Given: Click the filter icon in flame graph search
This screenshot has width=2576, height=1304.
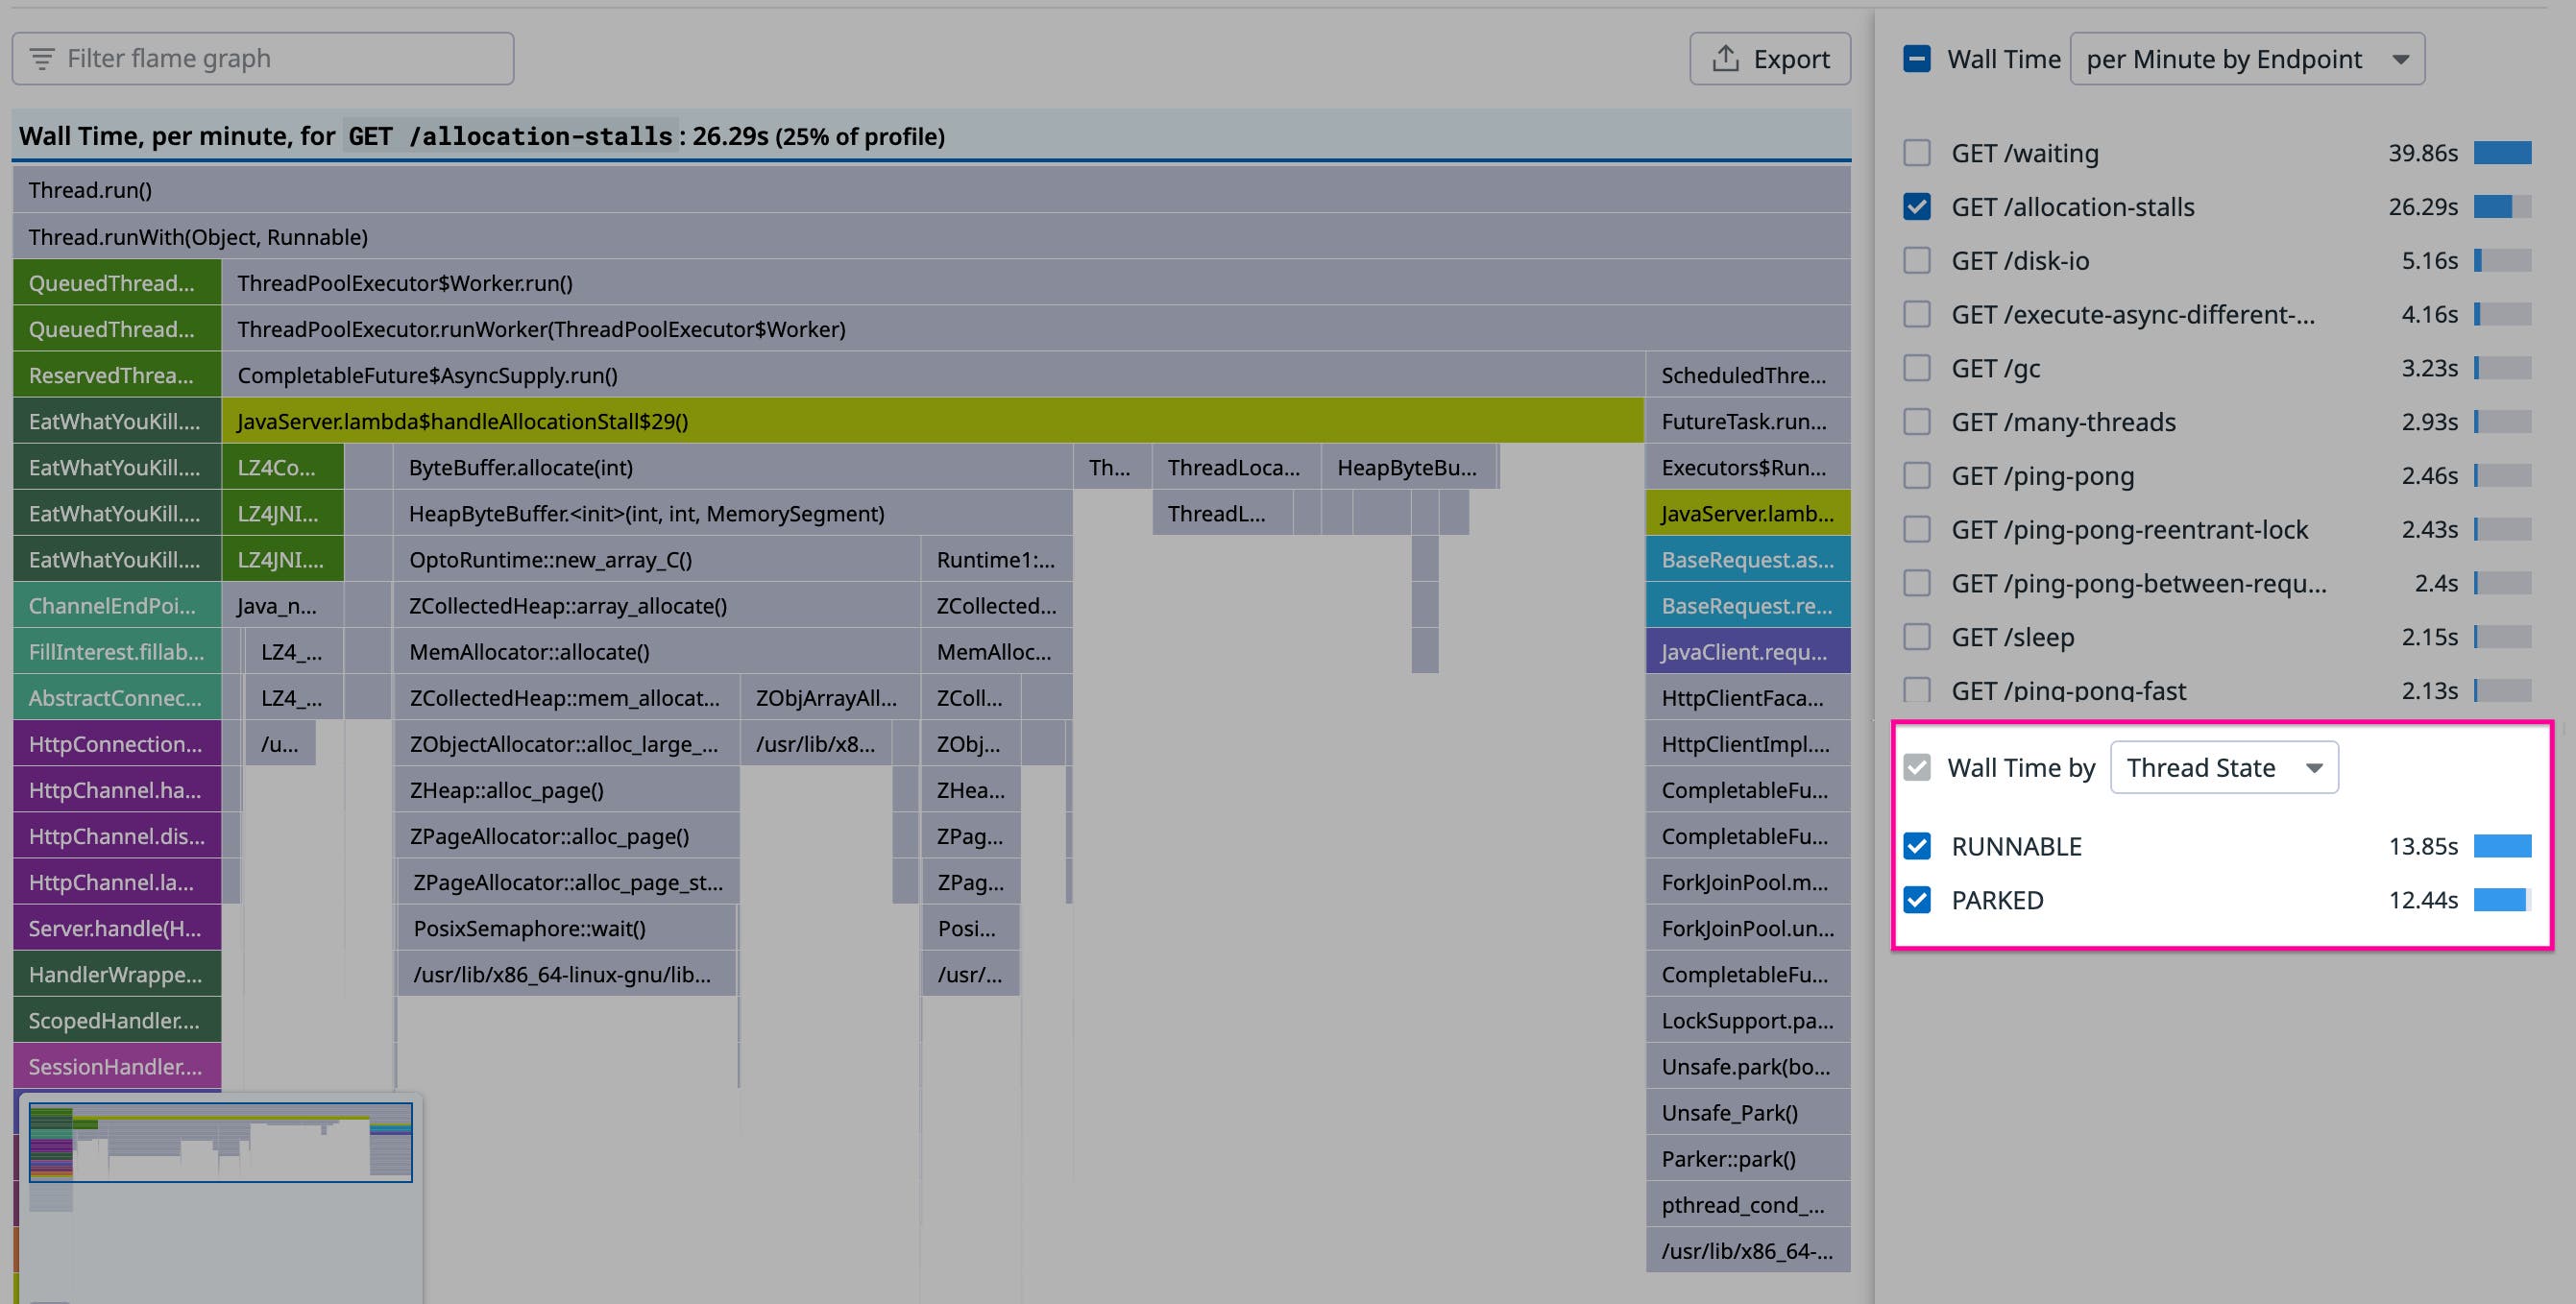Looking at the screenshot, I should pyautogui.click(x=42, y=59).
